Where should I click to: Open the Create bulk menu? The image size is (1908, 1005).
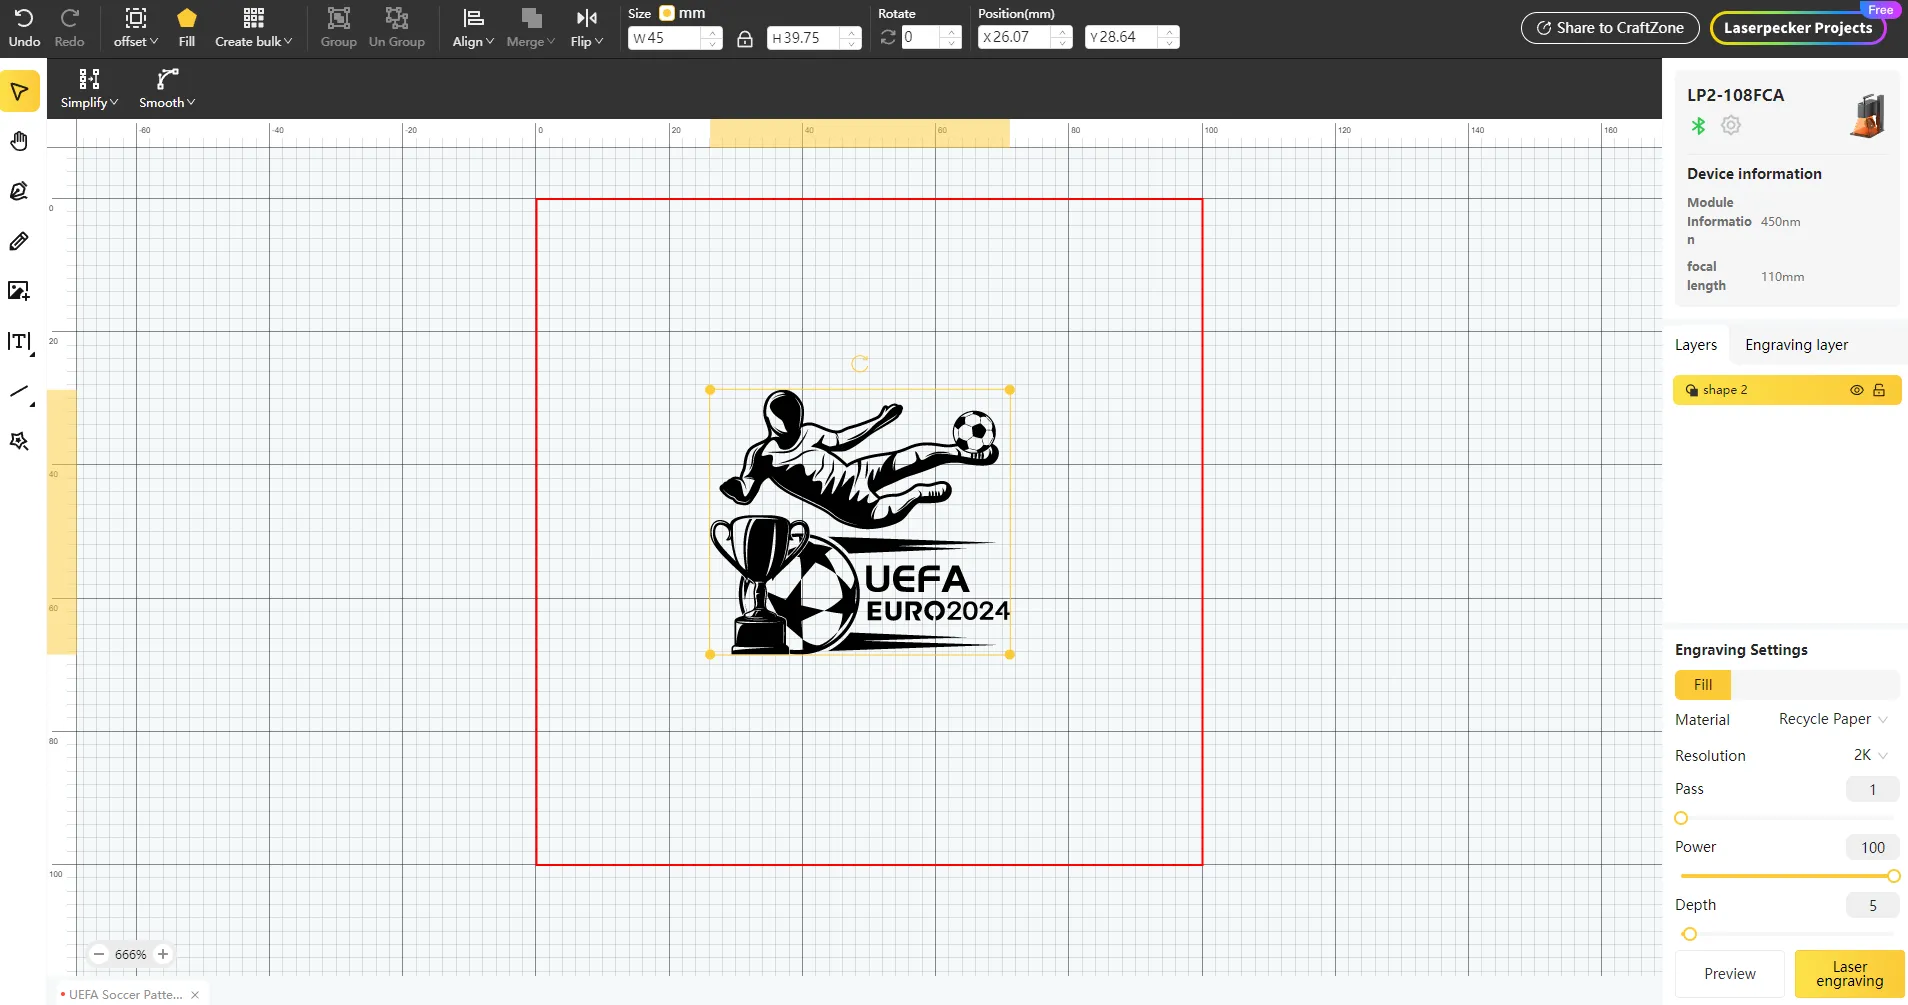[x=253, y=28]
